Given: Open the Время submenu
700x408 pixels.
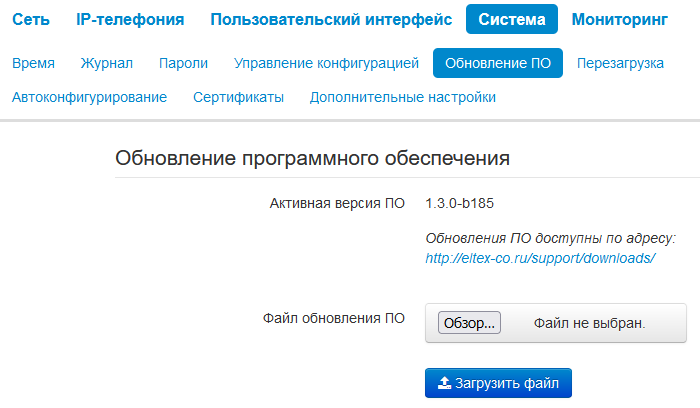Looking at the screenshot, I should (33, 63).
